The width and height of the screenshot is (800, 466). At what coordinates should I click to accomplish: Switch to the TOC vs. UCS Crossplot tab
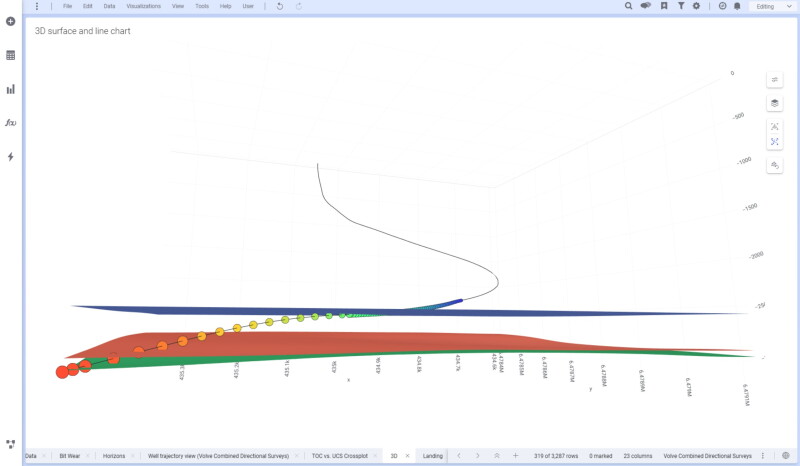[340, 456]
